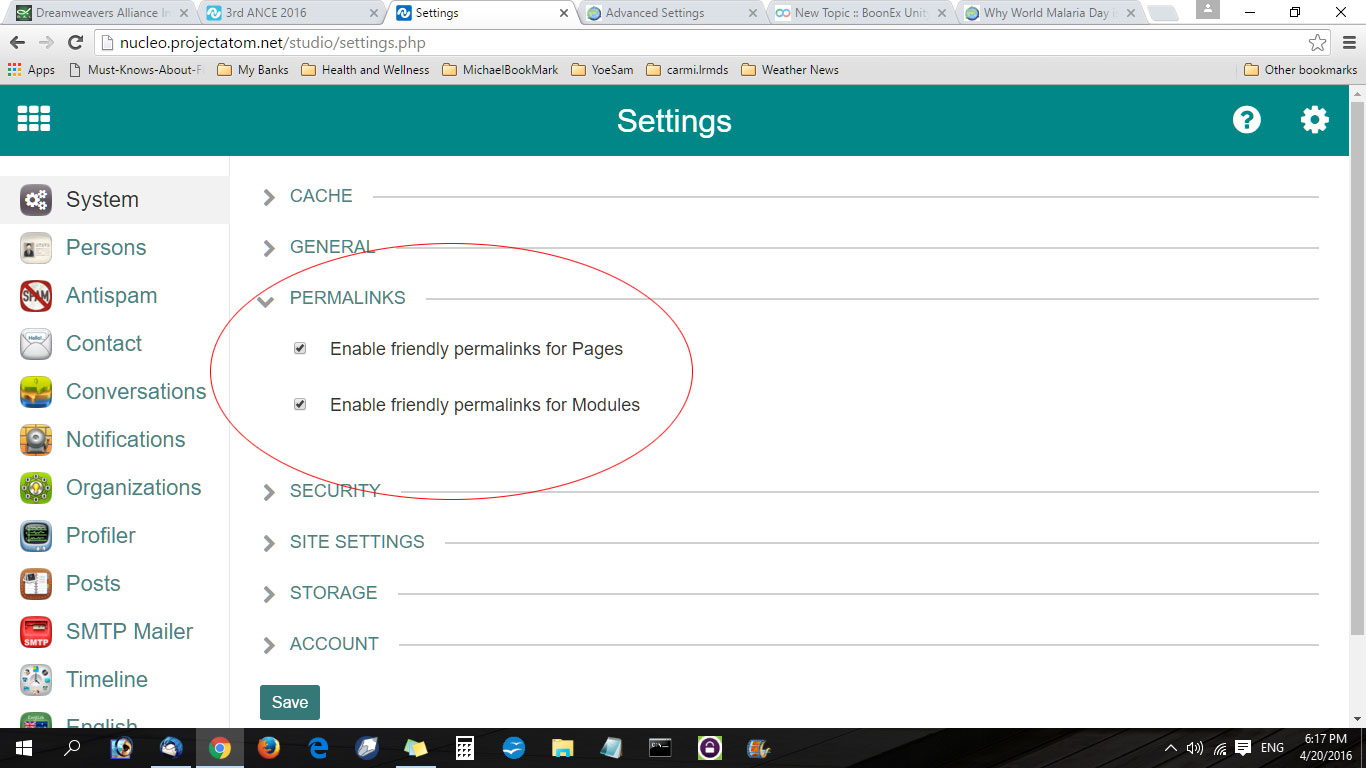Open Other bookmarks folder
The image size is (1366, 768).
point(1301,70)
